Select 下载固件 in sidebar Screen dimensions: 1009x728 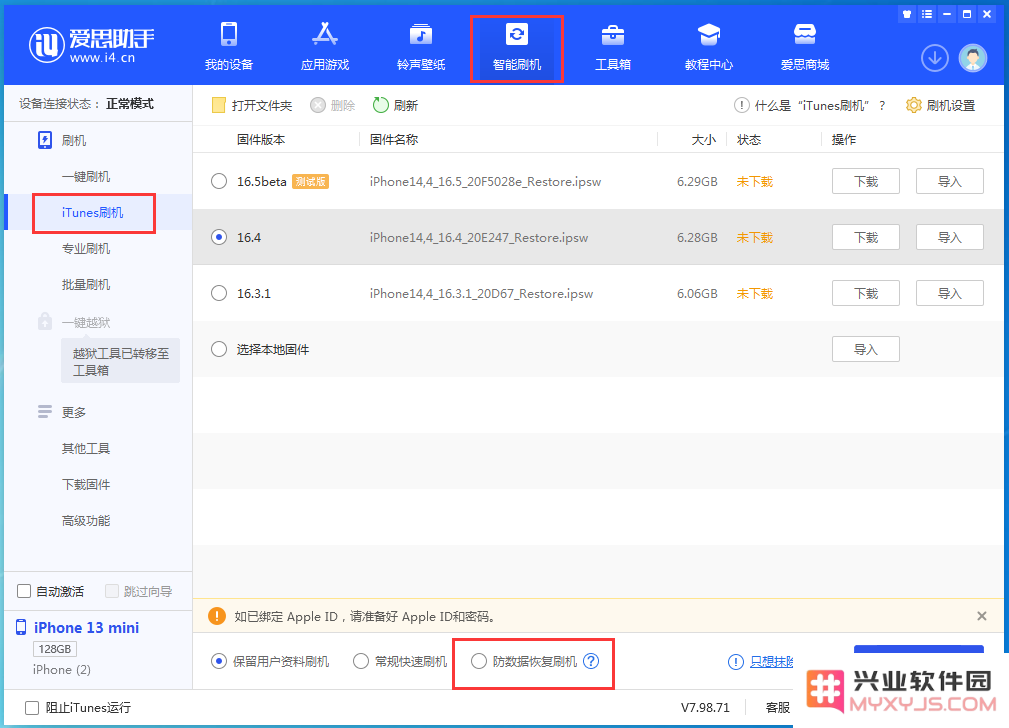[x=86, y=484]
